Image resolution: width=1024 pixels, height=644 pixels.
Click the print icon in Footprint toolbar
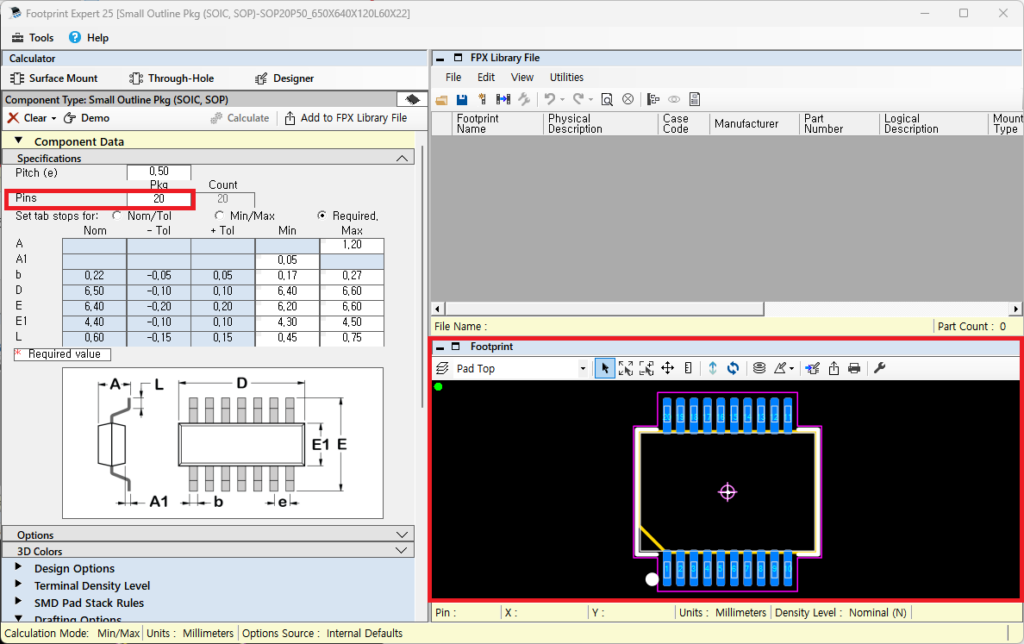click(x=854, y=368)
